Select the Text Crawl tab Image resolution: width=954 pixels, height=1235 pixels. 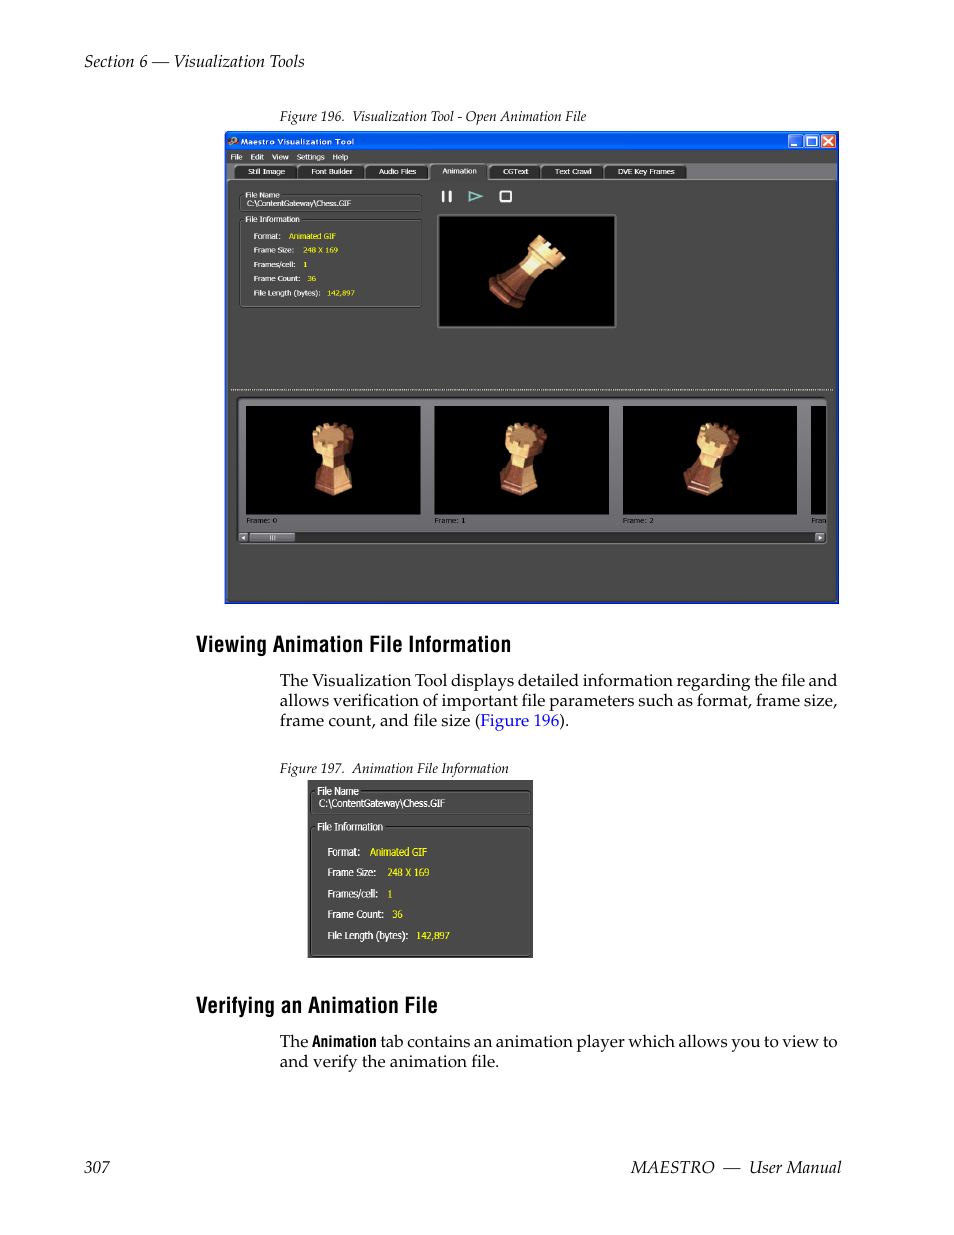572,171
